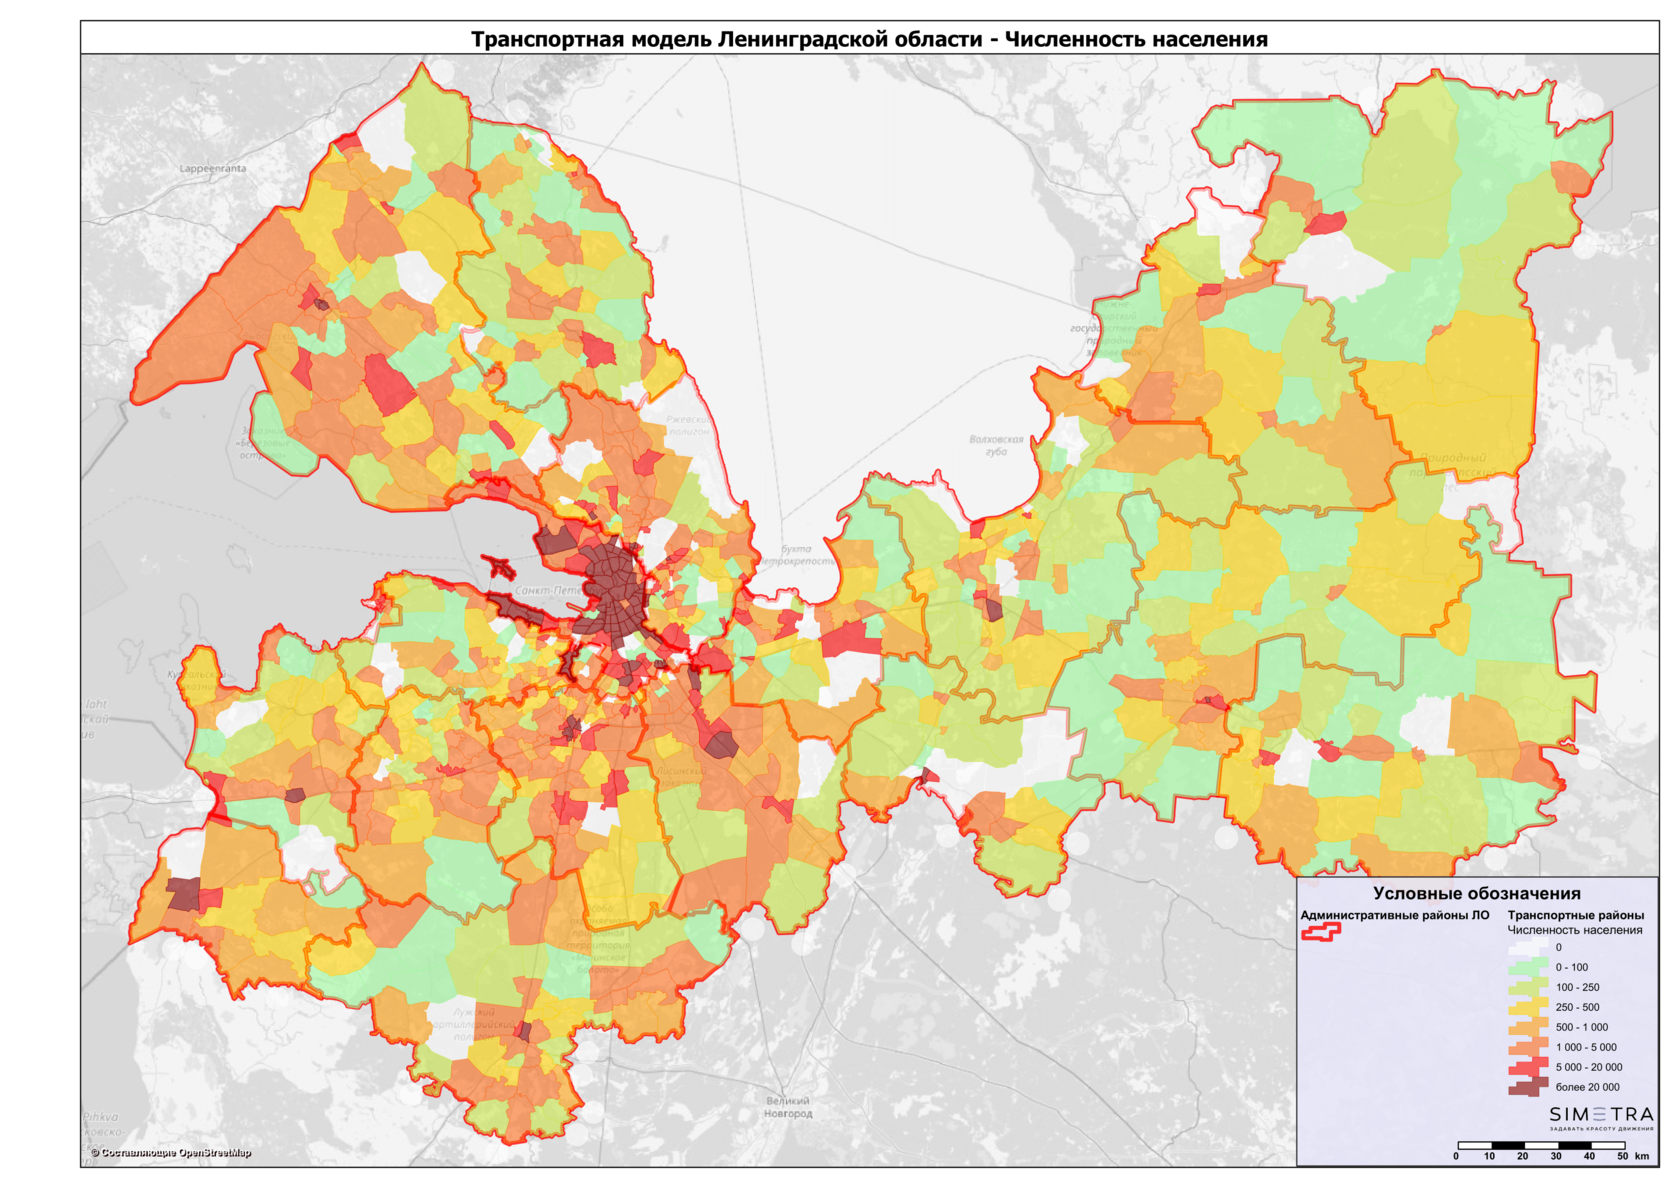The image size is (1680, 1188).
Task: Click the 'Lappeenranta' city label on the map
Action: [212, 168]
